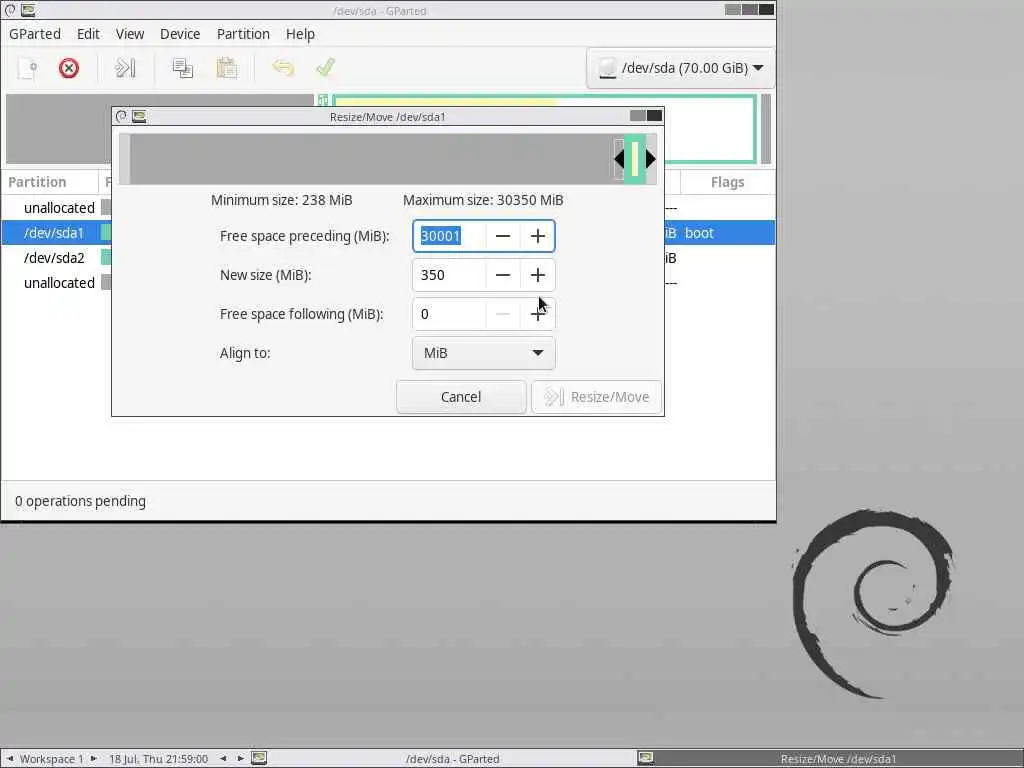Click the Minimum size: 238 MiB label

click(281, 200)
